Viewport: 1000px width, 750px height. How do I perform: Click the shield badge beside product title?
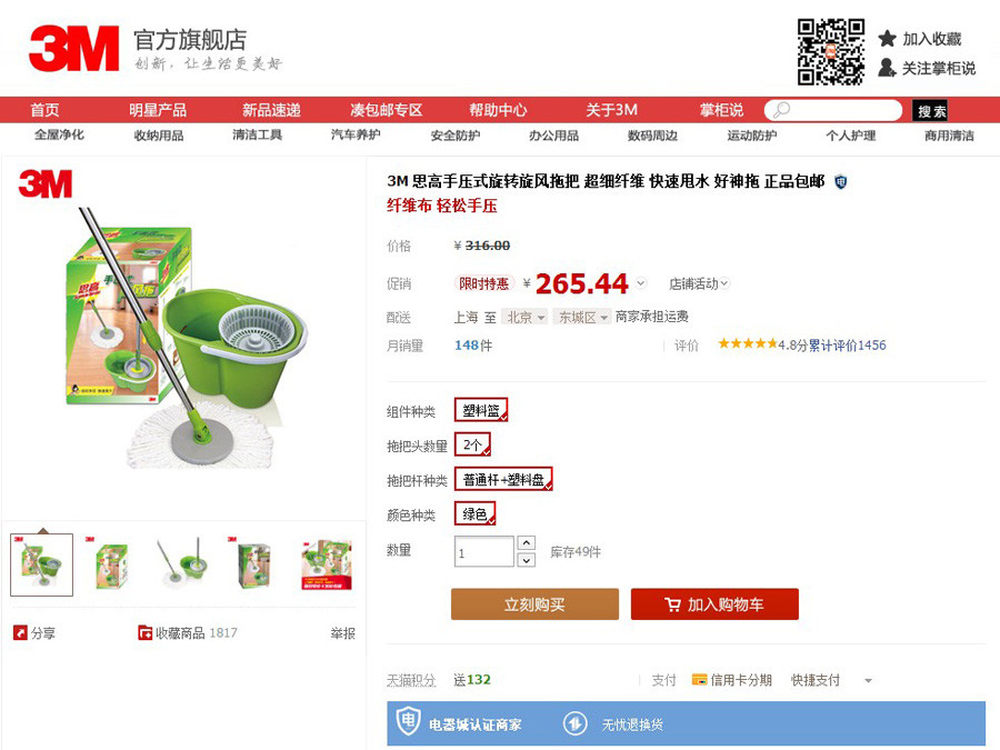point(841,182)
